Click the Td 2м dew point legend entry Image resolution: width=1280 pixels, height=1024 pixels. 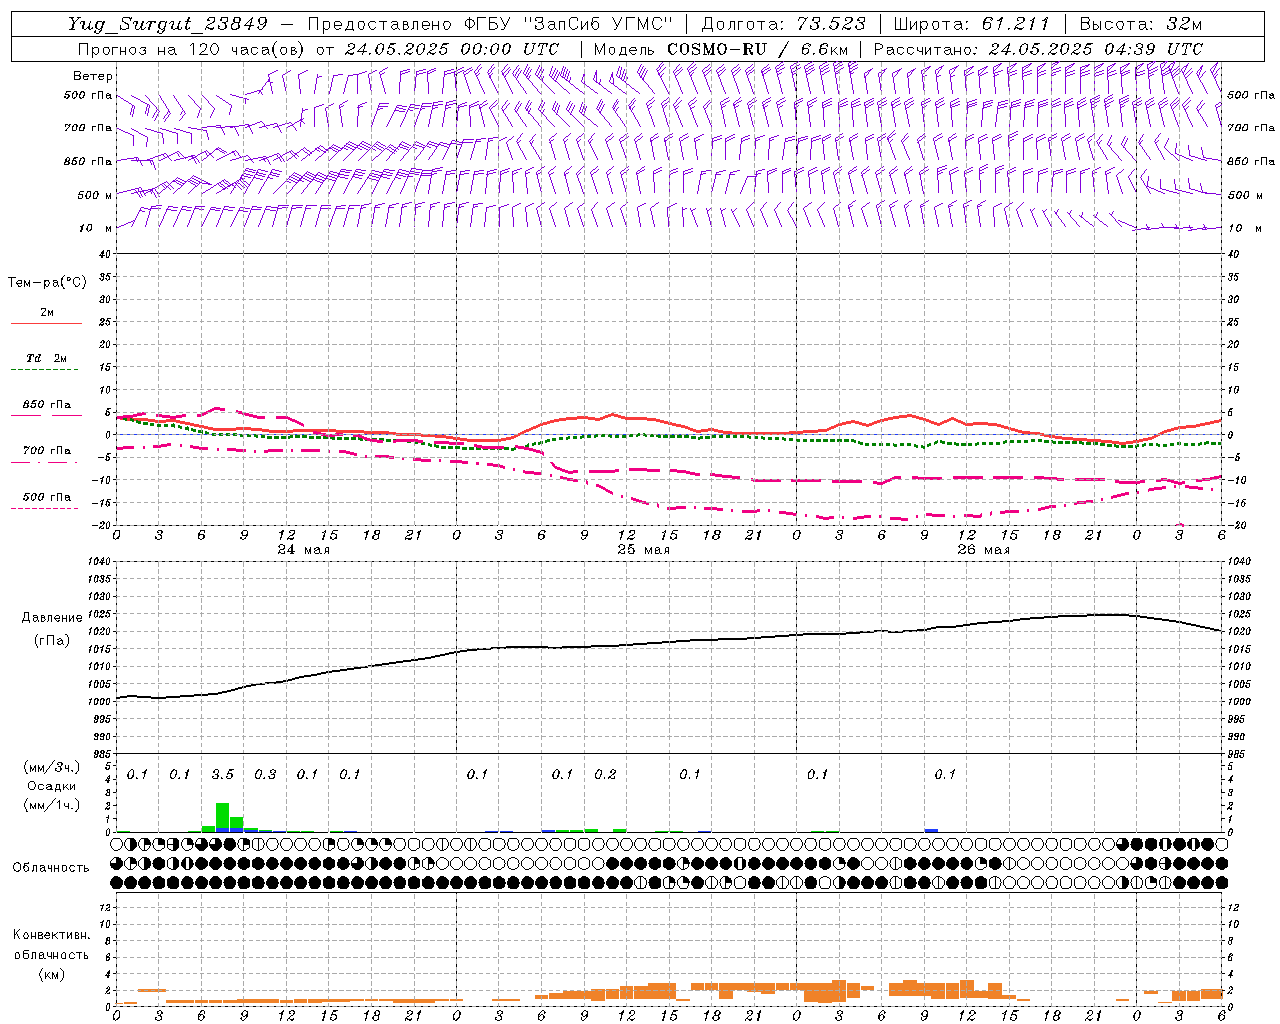(47, 358)
